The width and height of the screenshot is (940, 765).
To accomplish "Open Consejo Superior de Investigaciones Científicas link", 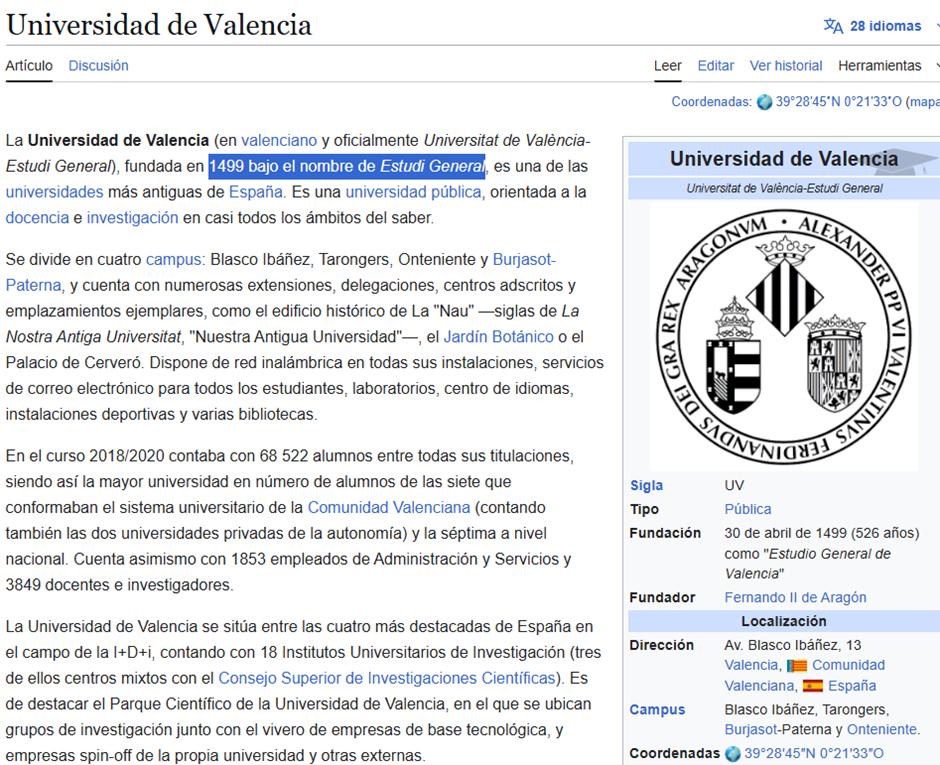I will 387,678.
